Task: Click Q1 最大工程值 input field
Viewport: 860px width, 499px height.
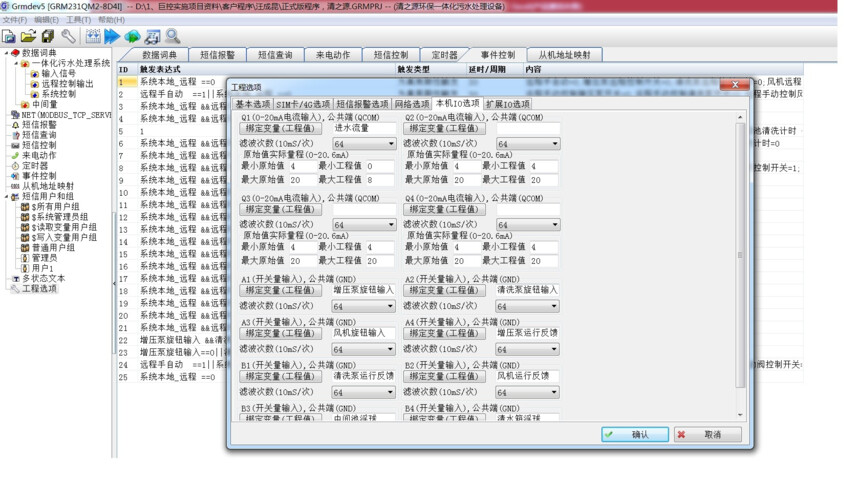Action: [x=380, y=180]
